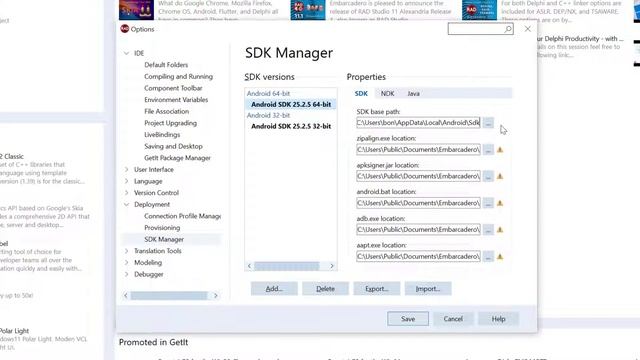Click the options tree horizontal scrollbar thumb
Screen dimensions: 640x360
point(169,296)
